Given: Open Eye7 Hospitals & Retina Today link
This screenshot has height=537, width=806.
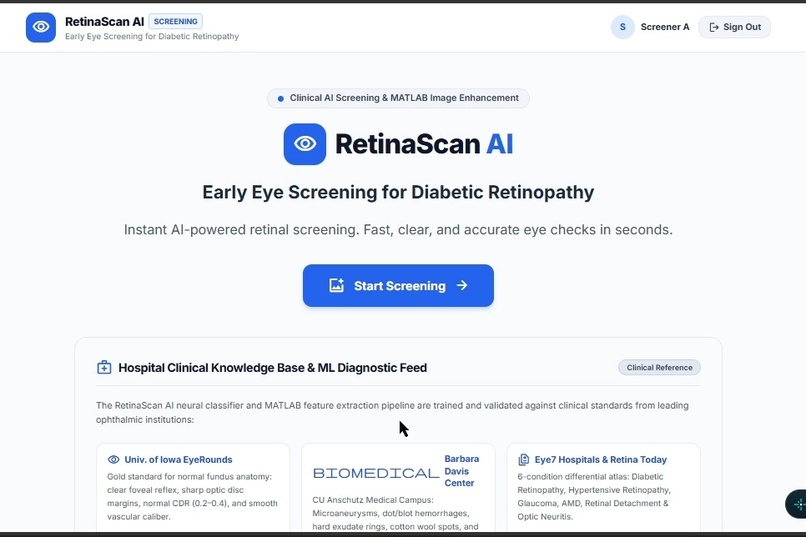Looking at the screenshot, I should 600,459.
